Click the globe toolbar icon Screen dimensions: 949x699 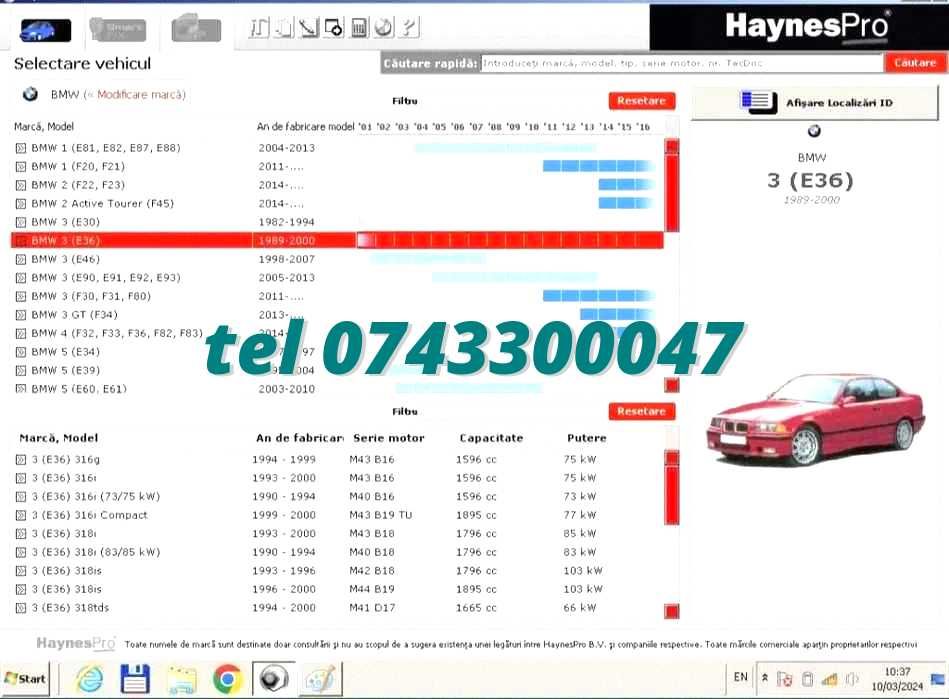tap(384, 28)
